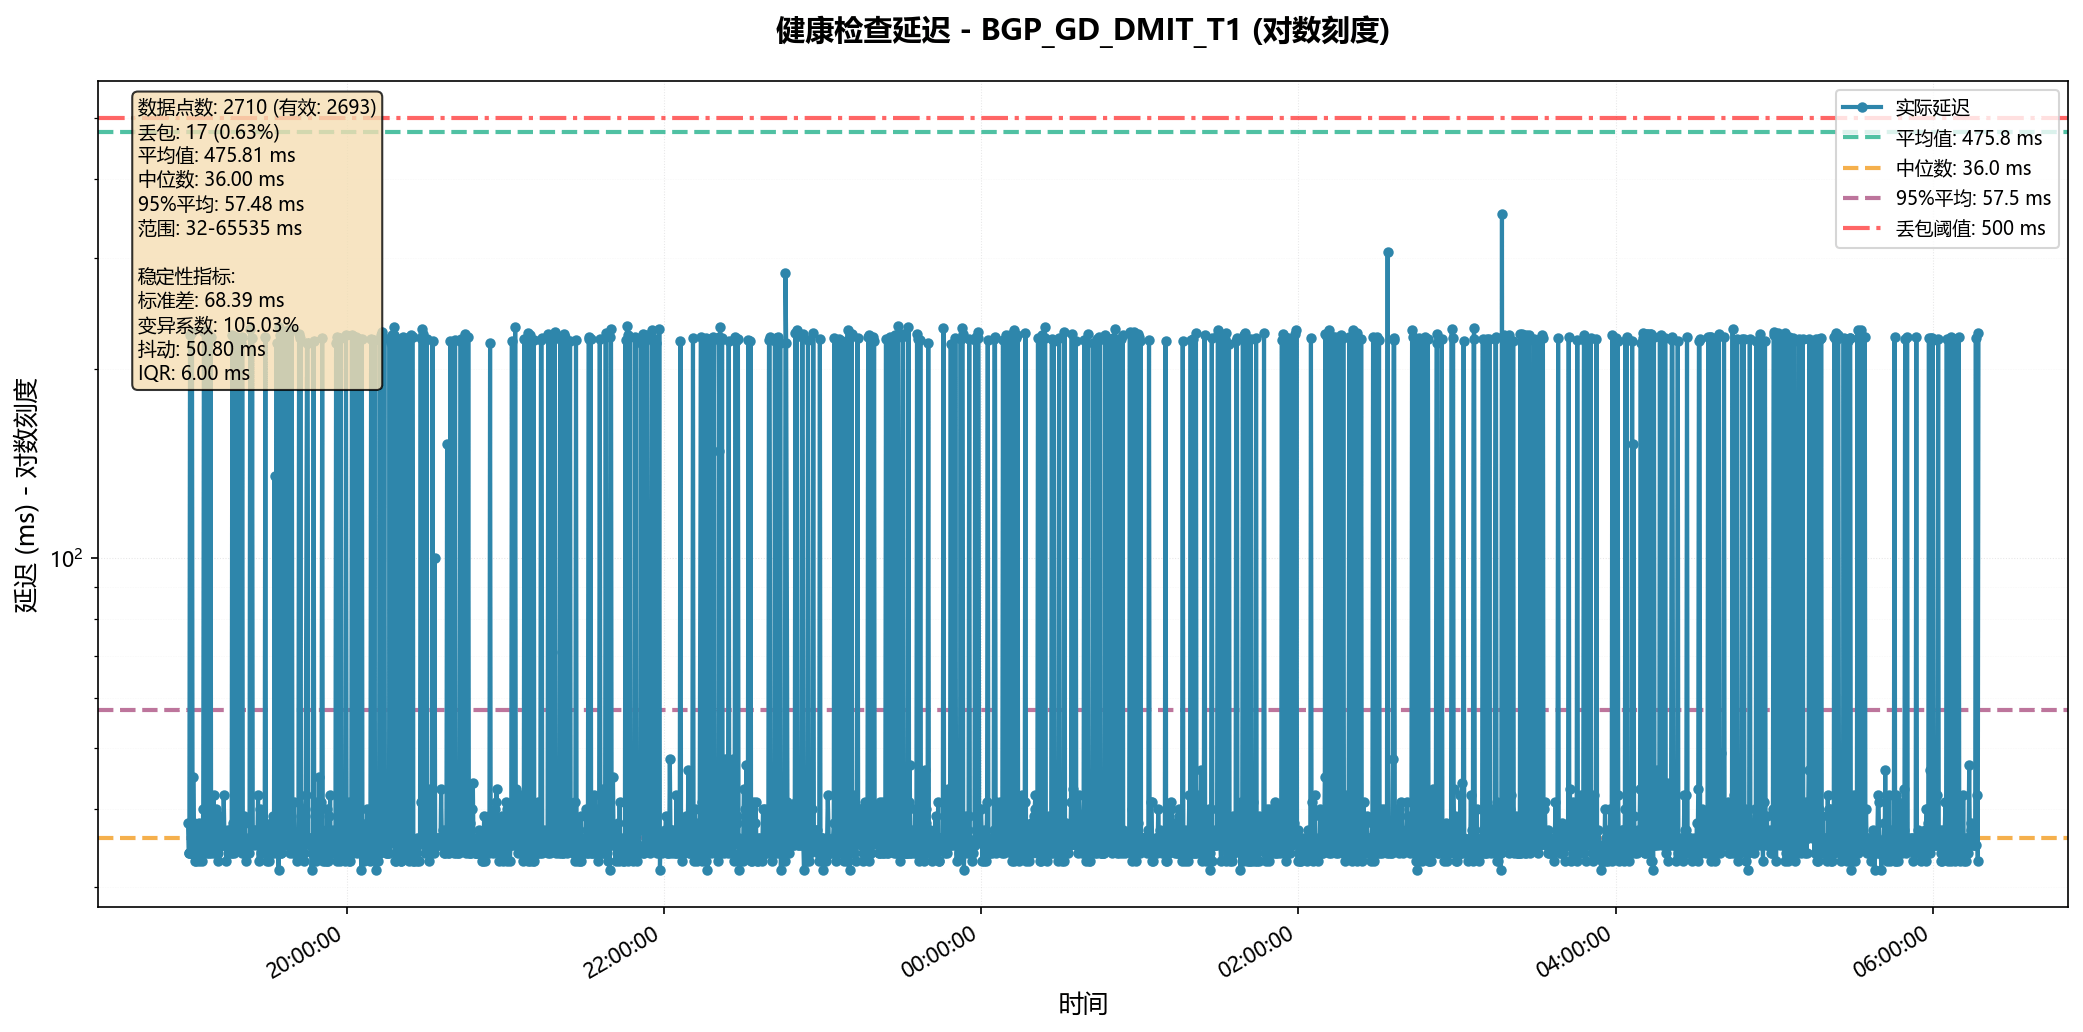2083x1032 pixels.
Task: Select the tallest latency spike near 03:30
Action: pos(1501,212)
